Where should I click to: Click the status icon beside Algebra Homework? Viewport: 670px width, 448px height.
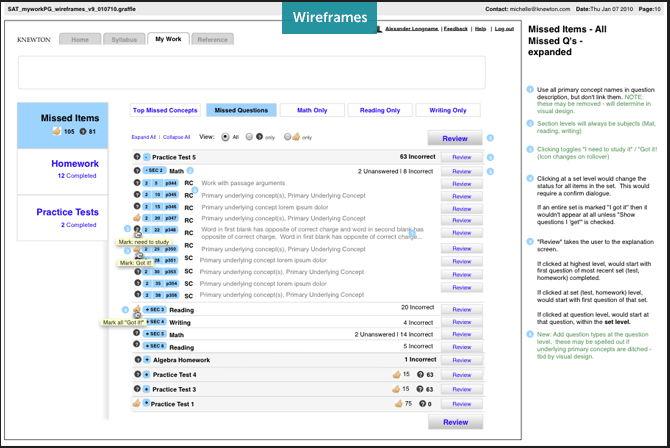pos(137,358)
